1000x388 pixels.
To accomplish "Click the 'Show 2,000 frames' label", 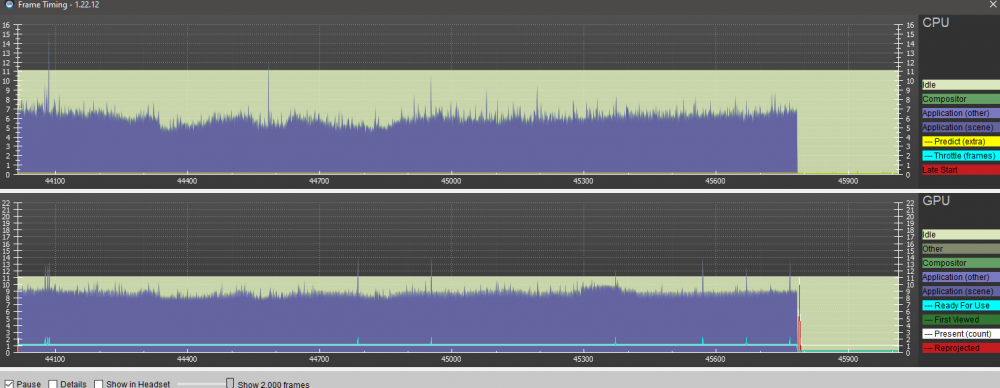I will [x=274, y=384].
